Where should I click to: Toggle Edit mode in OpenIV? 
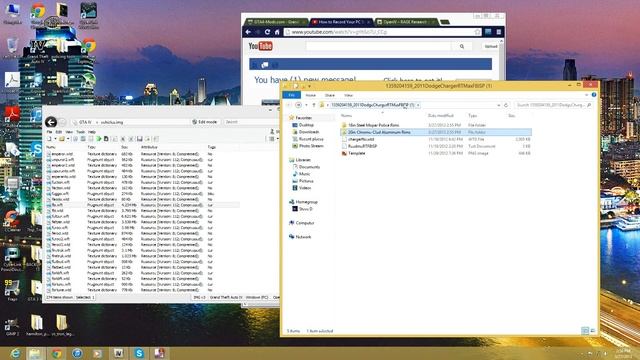204,122
